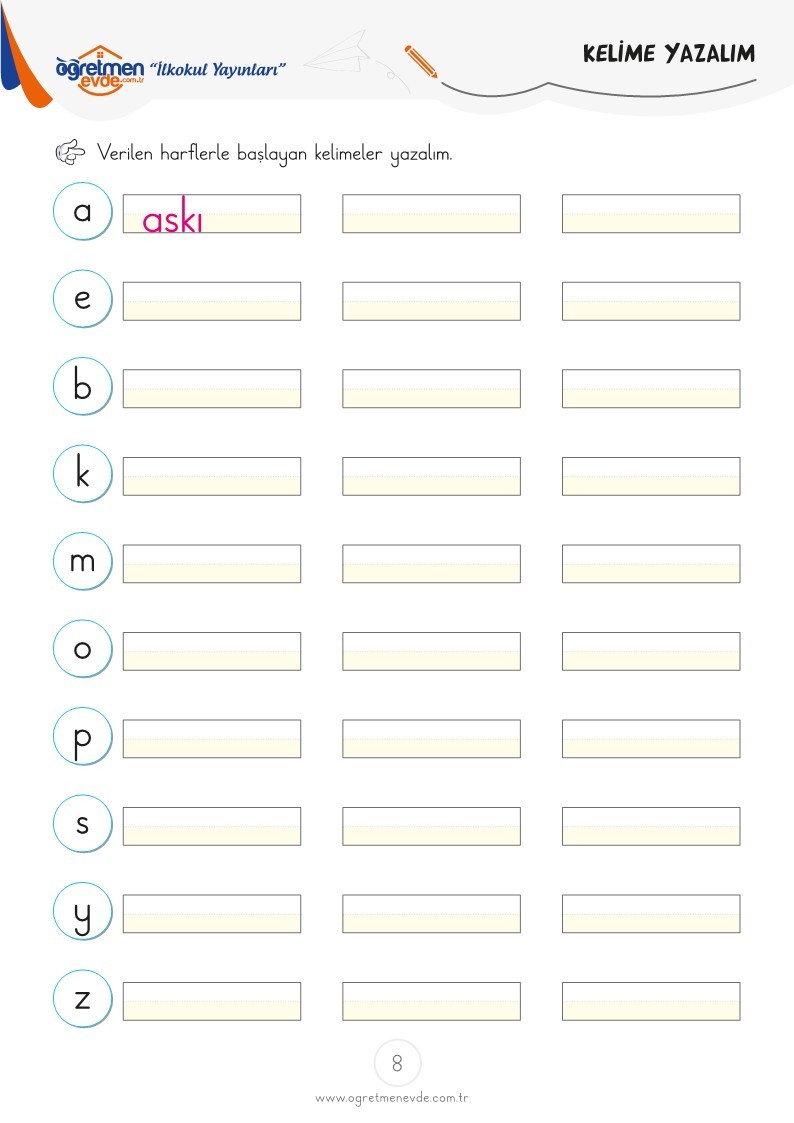Viewport: 794px width, 1123px height.
Task: Click the circled letter e
Action: tap(82, 299)
